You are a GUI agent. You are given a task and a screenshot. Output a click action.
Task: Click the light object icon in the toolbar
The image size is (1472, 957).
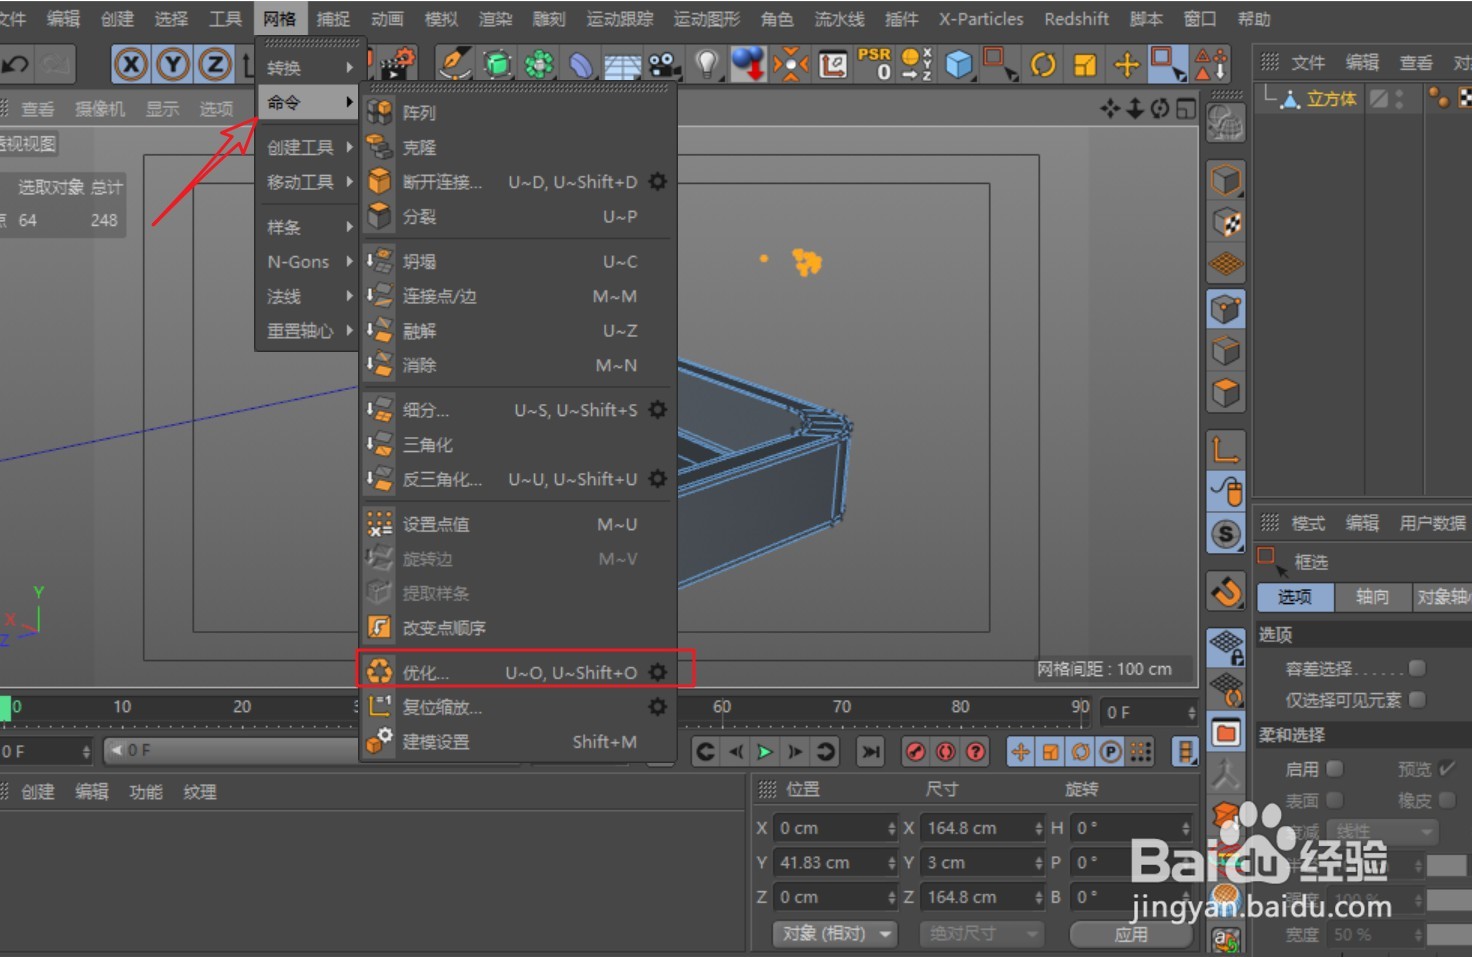[709, 63]
